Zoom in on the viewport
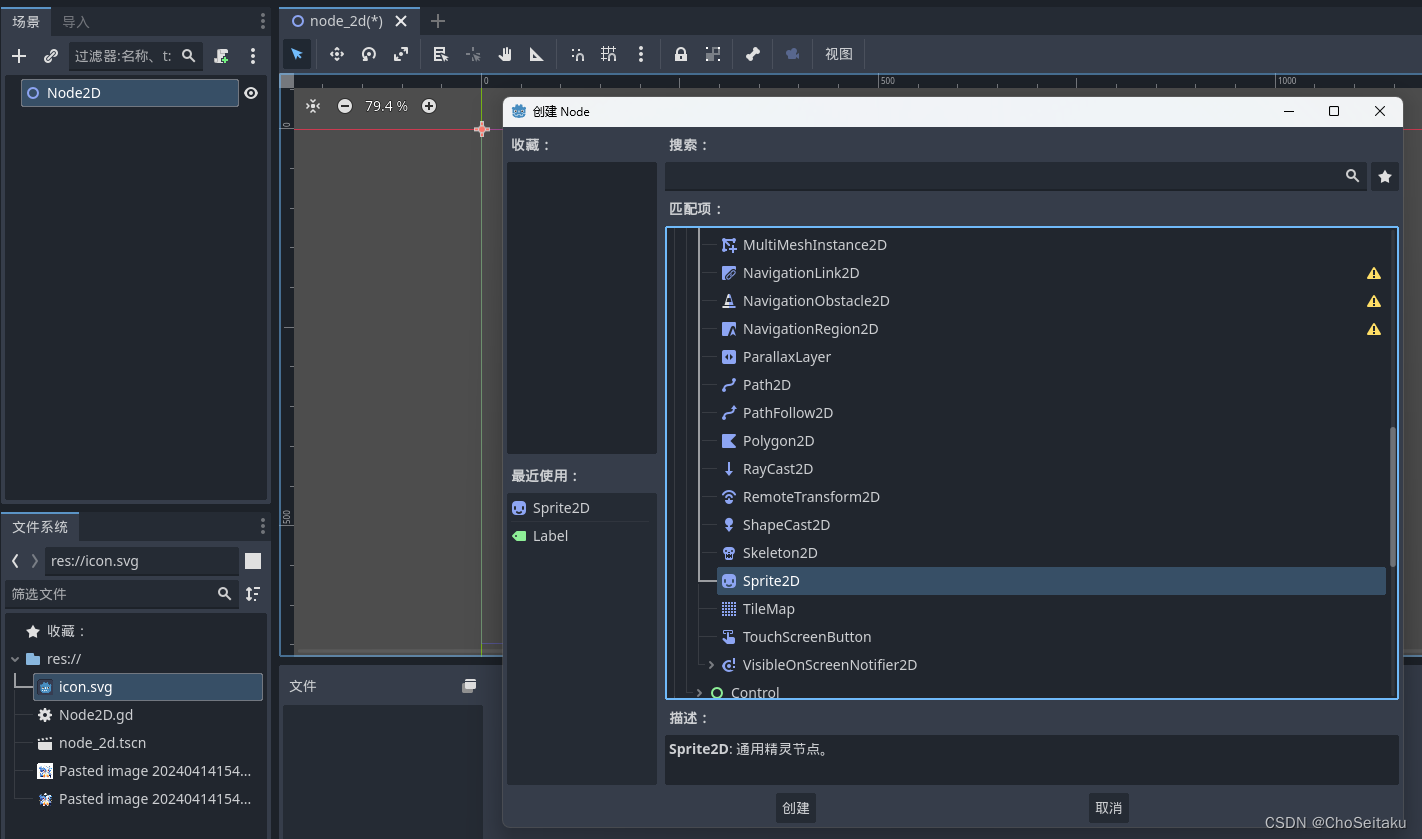The width and height of the screenshot is (1422, 839). coord(429,106)
